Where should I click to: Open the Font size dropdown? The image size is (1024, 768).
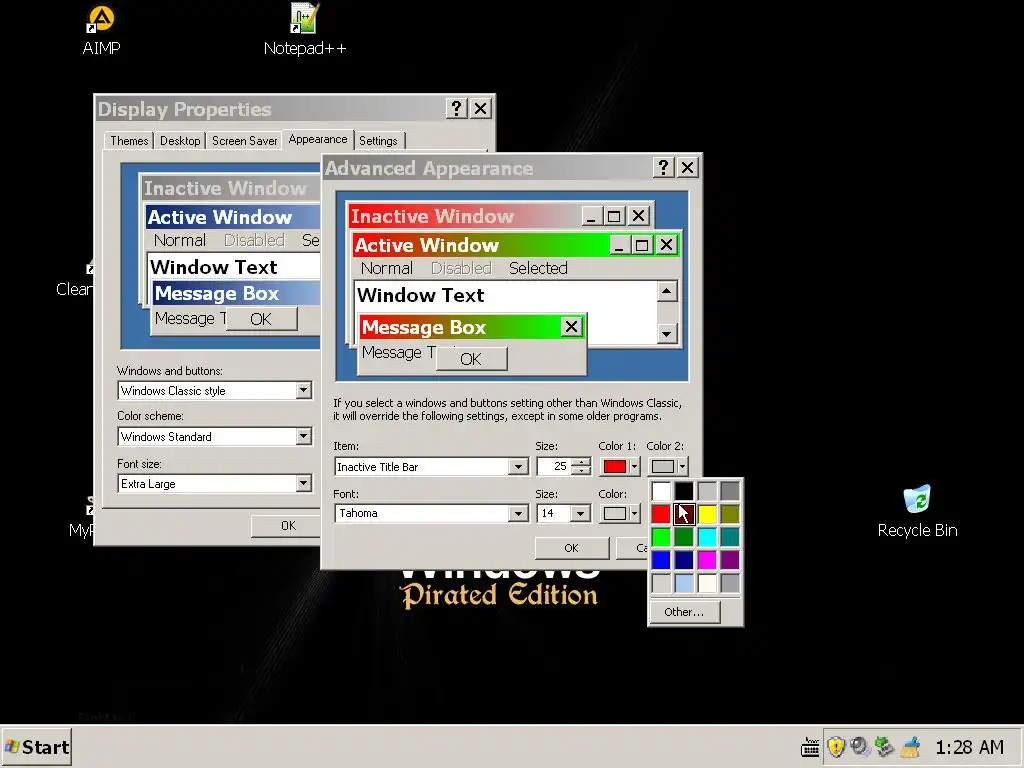point(303,483)
